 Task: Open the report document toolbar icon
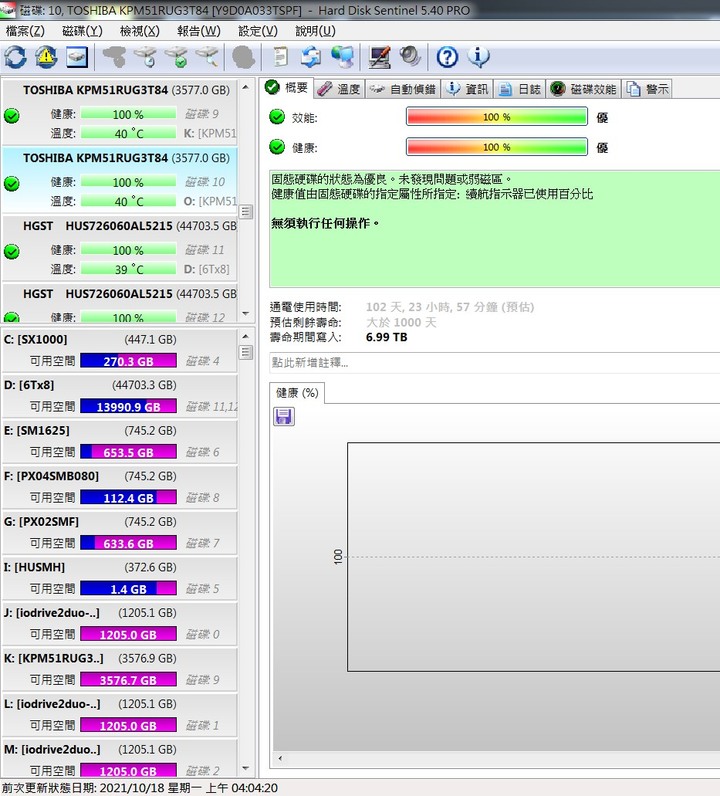coord(281,57)
